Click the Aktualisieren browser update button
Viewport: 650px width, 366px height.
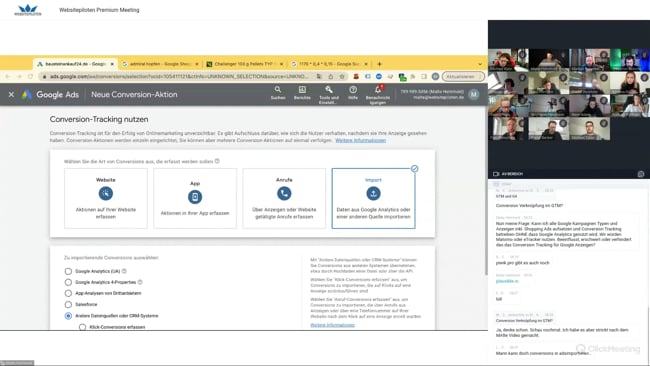point(463,76)
